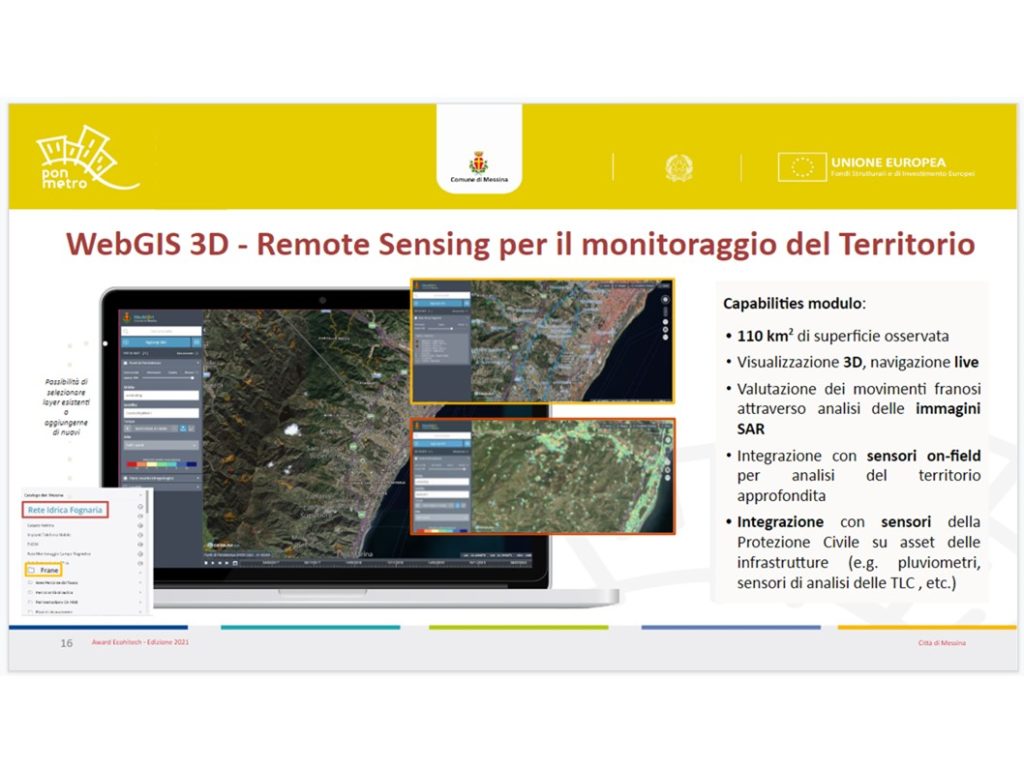
Task: Click the Comune di Messina crest
Action: point(478,163)
